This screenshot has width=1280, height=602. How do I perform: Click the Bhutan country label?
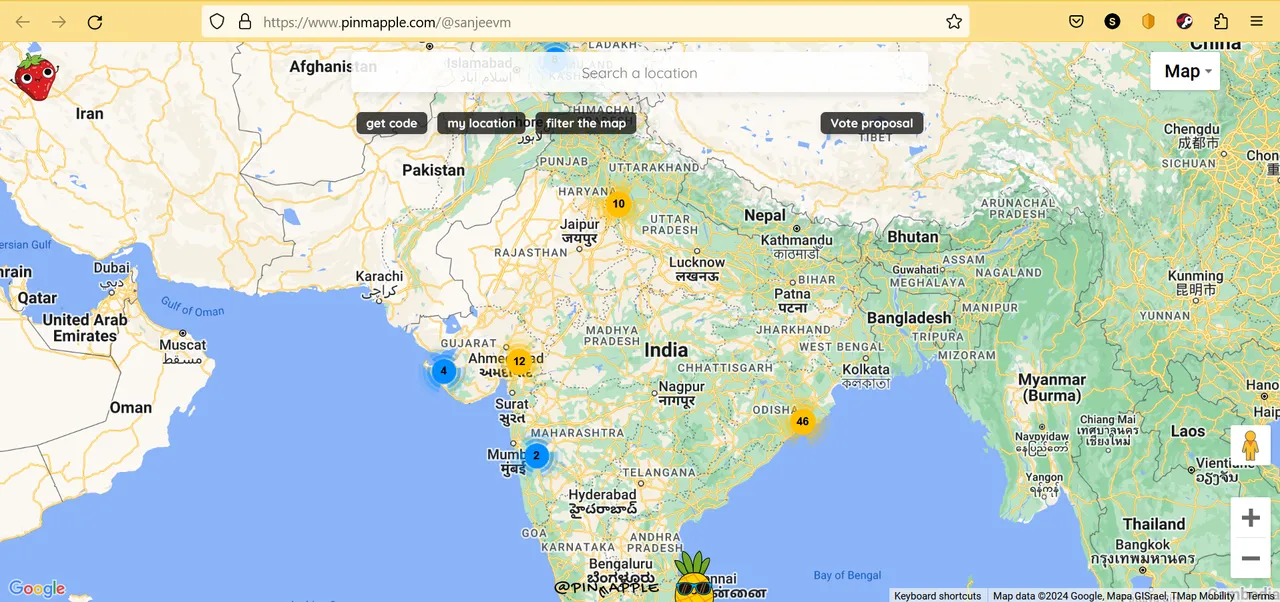913,237
